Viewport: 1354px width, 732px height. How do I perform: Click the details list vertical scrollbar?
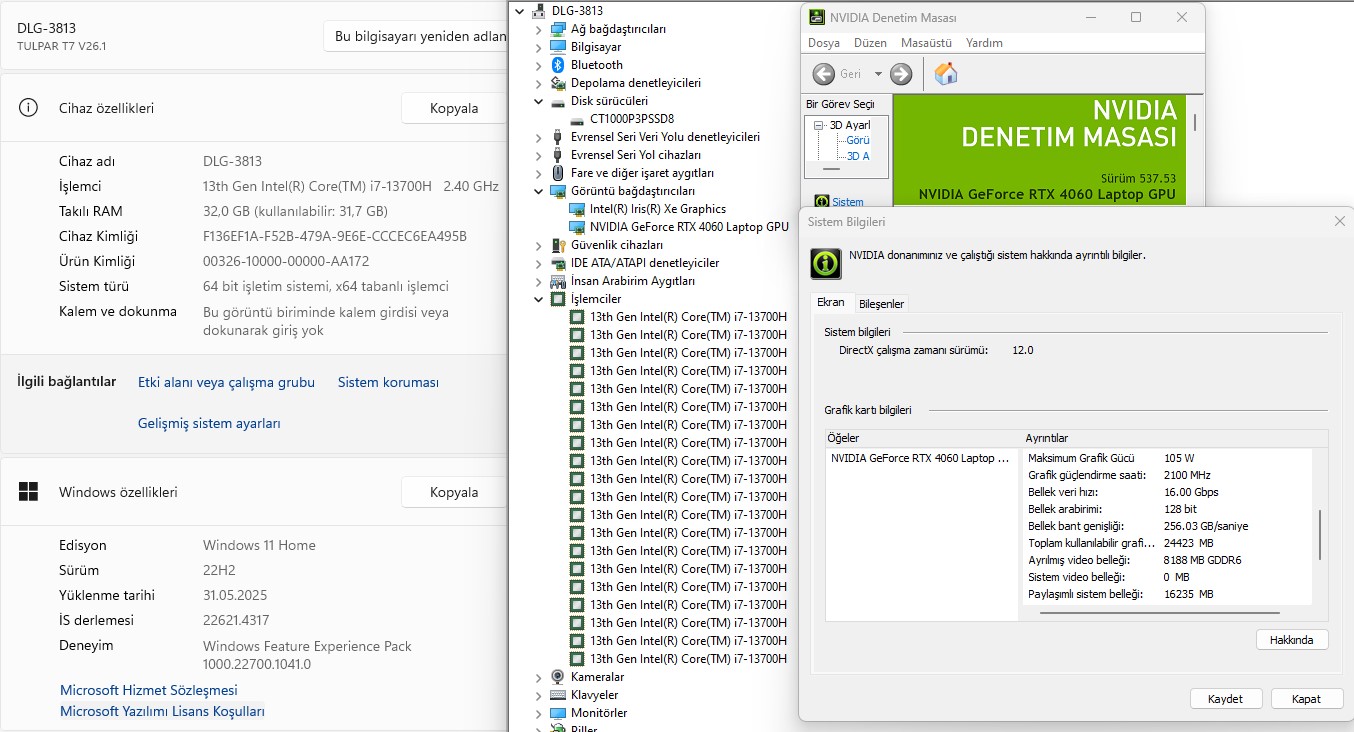[x=1320, y=535]
